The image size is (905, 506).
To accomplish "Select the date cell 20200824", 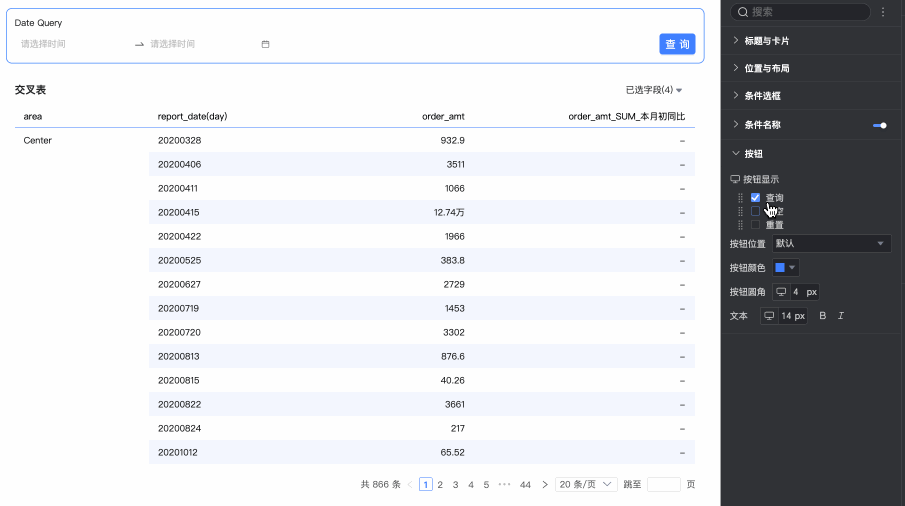I will [179, 429].
